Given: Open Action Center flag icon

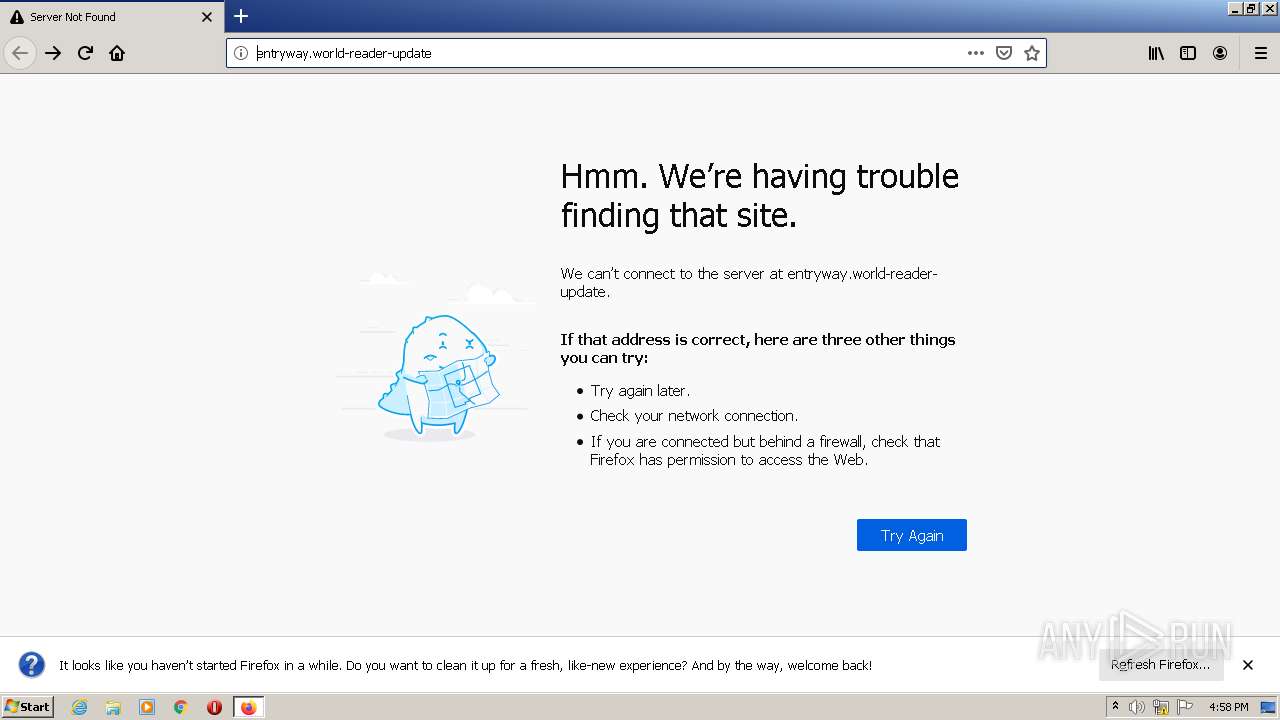Looking at the screenshot, I should [x=1185, y=707].
